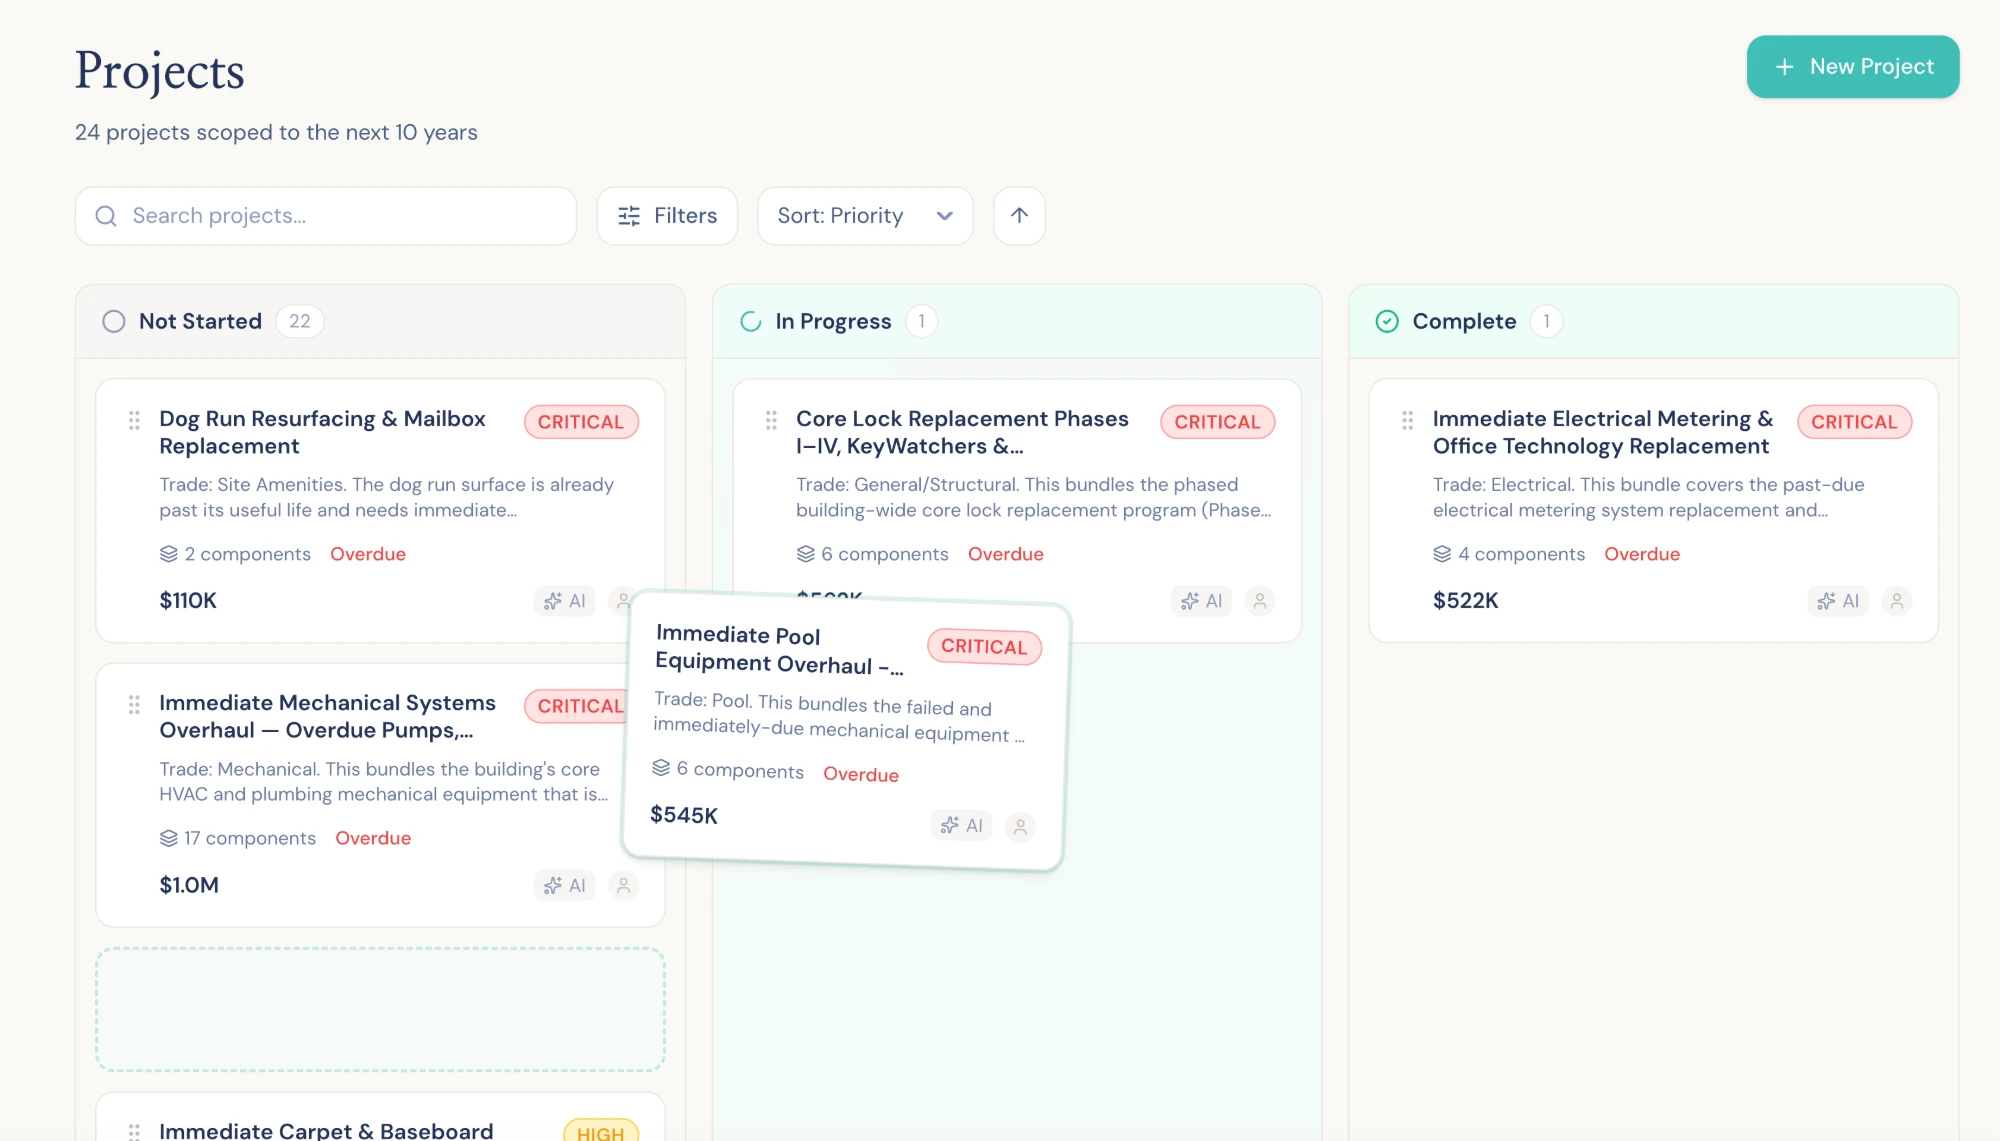Grab the drag handle on Dog Run Resurfacing card
The height and width of the screenshot is (1141, 2000).
134,420
